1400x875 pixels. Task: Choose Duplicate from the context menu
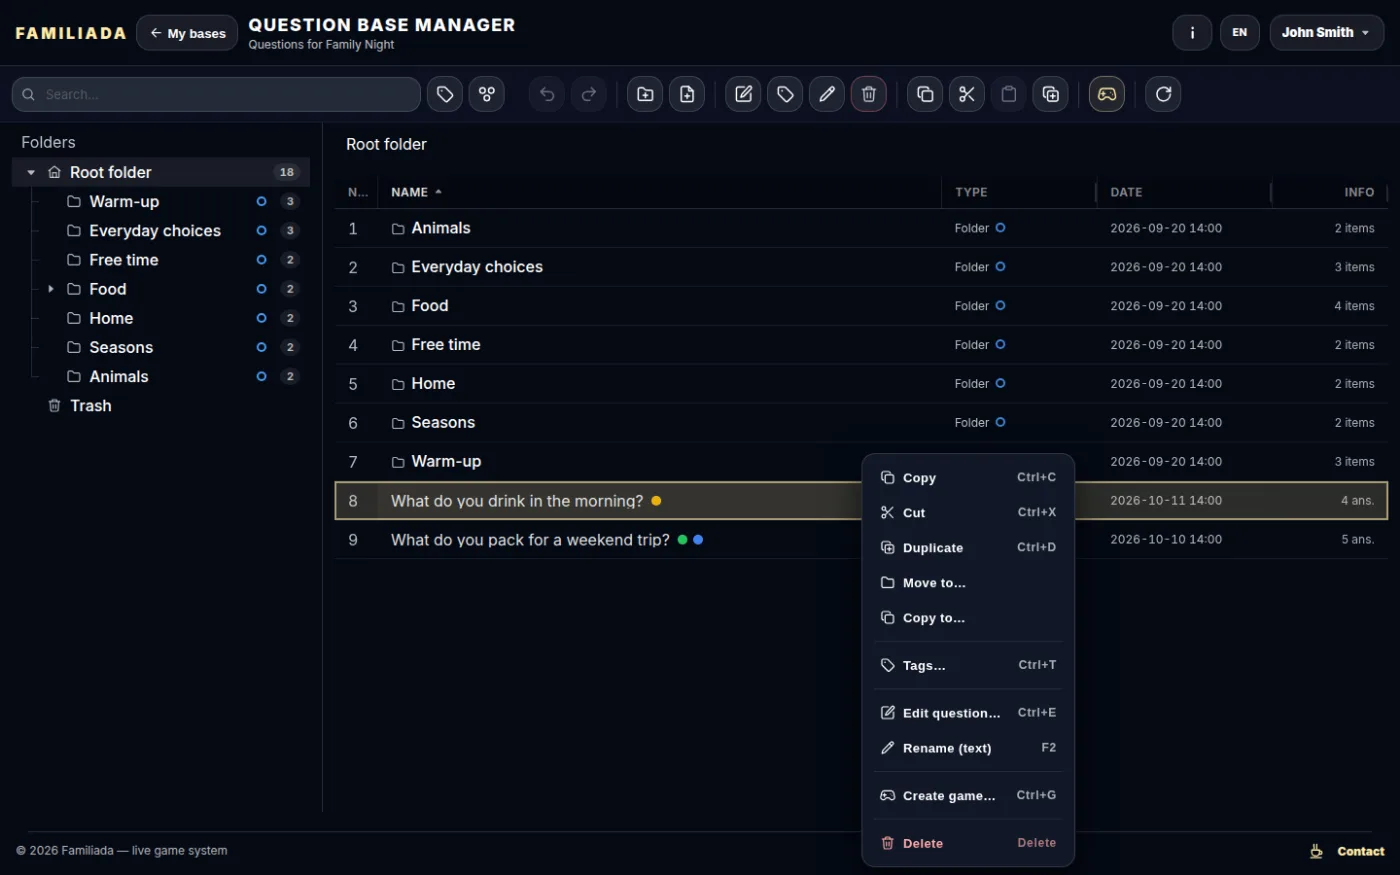(968, 548)
